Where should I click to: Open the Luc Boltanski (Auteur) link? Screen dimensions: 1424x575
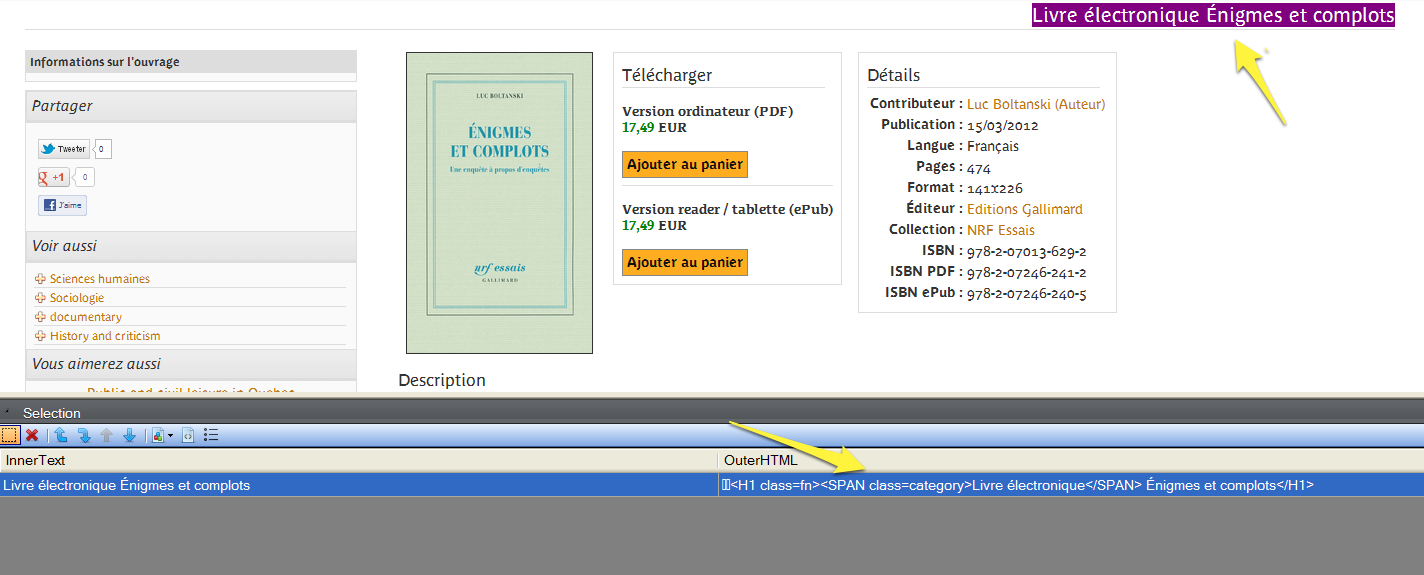coord(1035,104)
